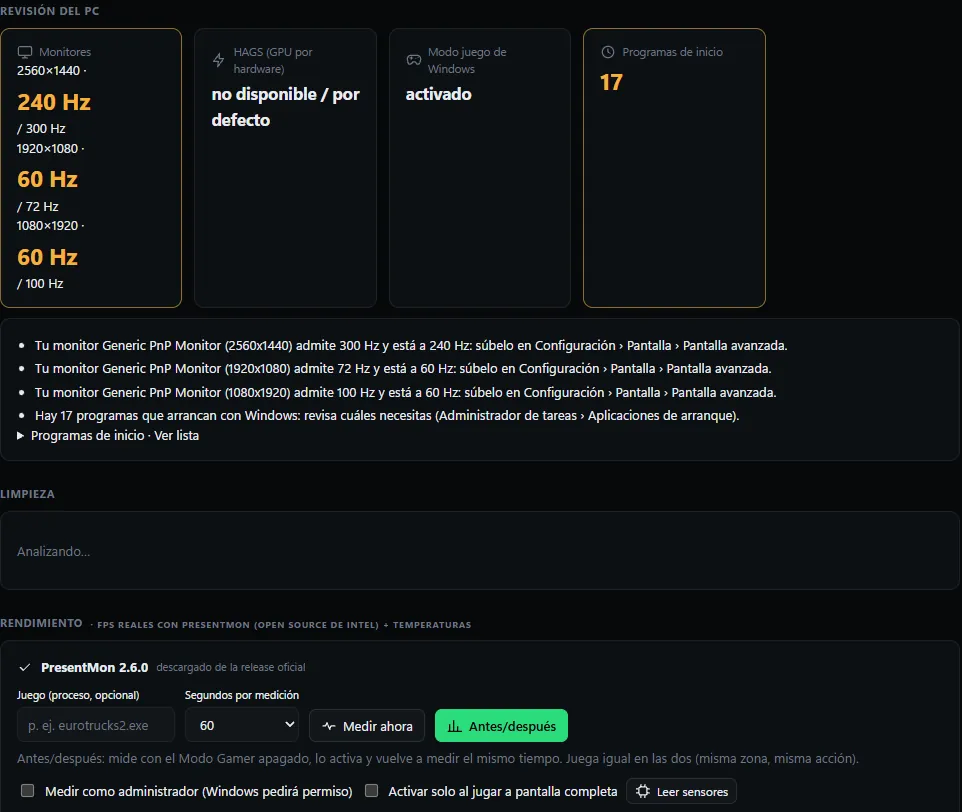Click the tip about the 1920x1080 monitor admitting 72 Hz
This screenshot has height=812, width=962.
[403, 369]
